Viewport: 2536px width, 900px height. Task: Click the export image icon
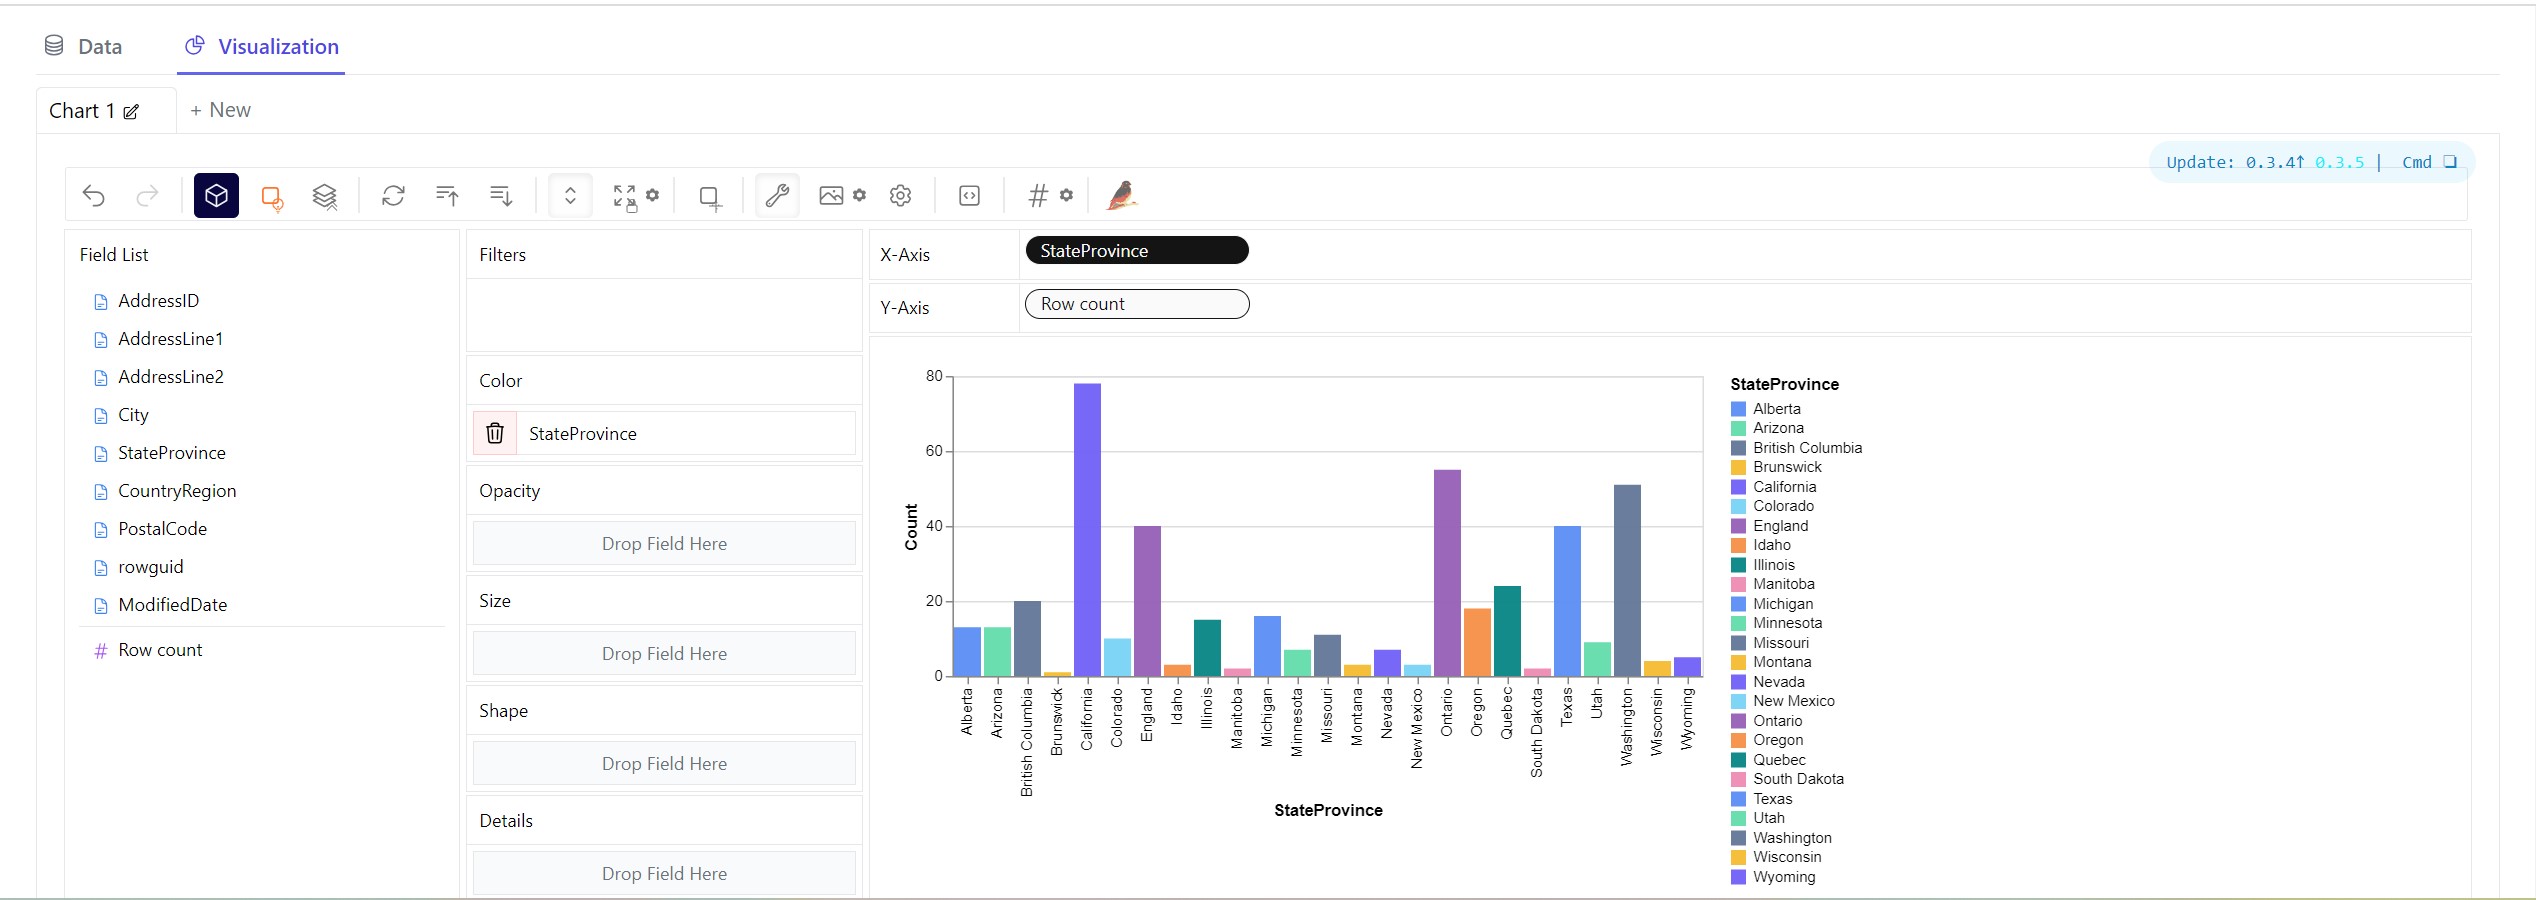coord(831,196)
